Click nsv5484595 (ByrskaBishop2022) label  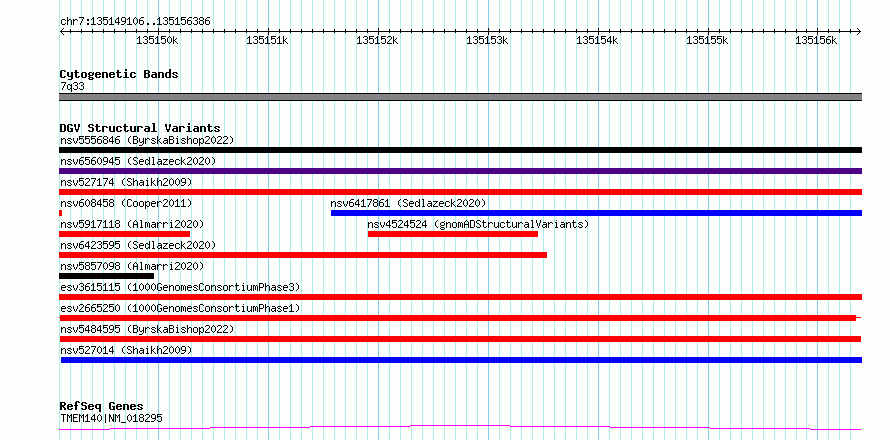pos(147,329)
